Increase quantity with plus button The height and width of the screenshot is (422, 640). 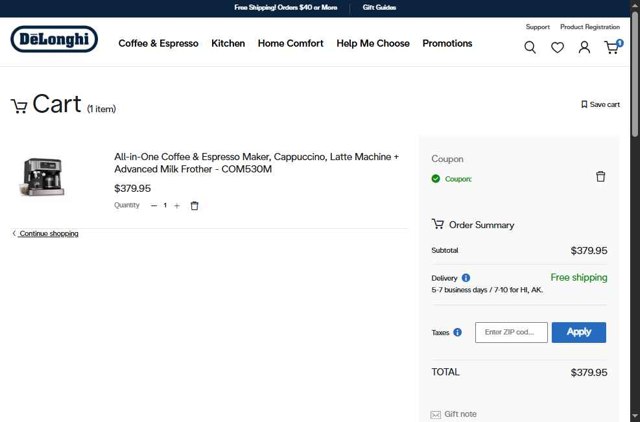(177, 206)
